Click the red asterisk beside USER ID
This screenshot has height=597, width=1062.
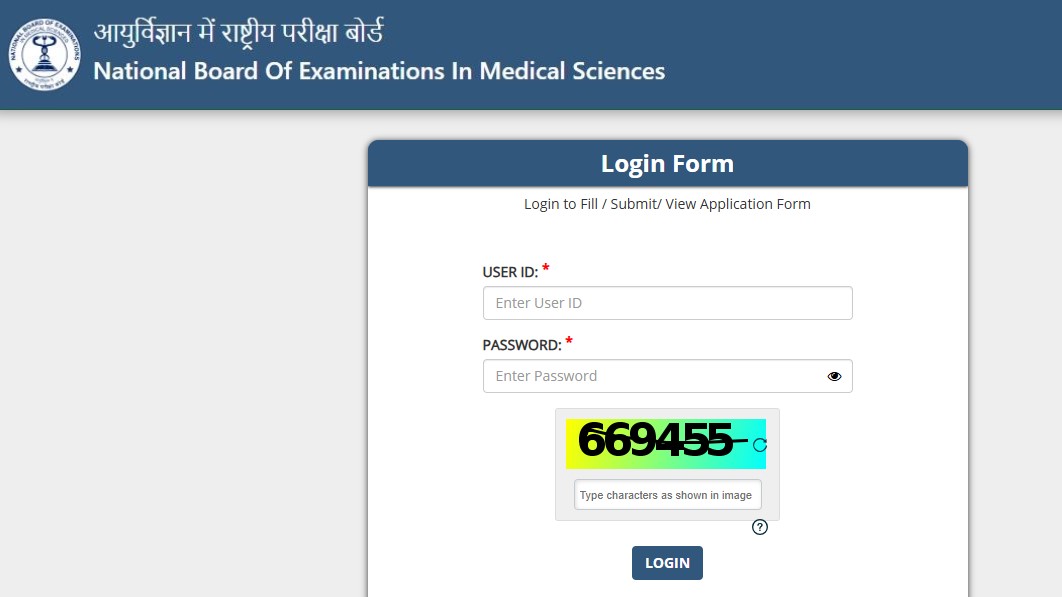pos(546,266)
